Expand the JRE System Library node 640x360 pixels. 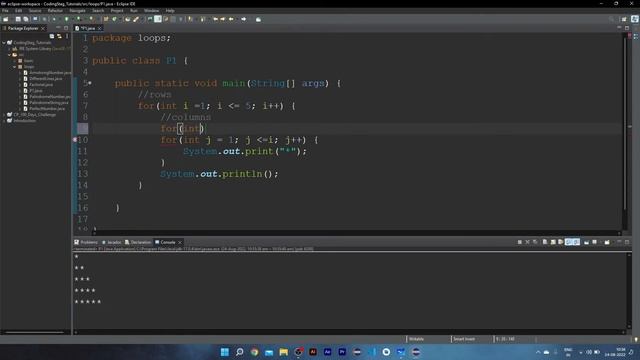pyautogui.click(x=10, y=49)
